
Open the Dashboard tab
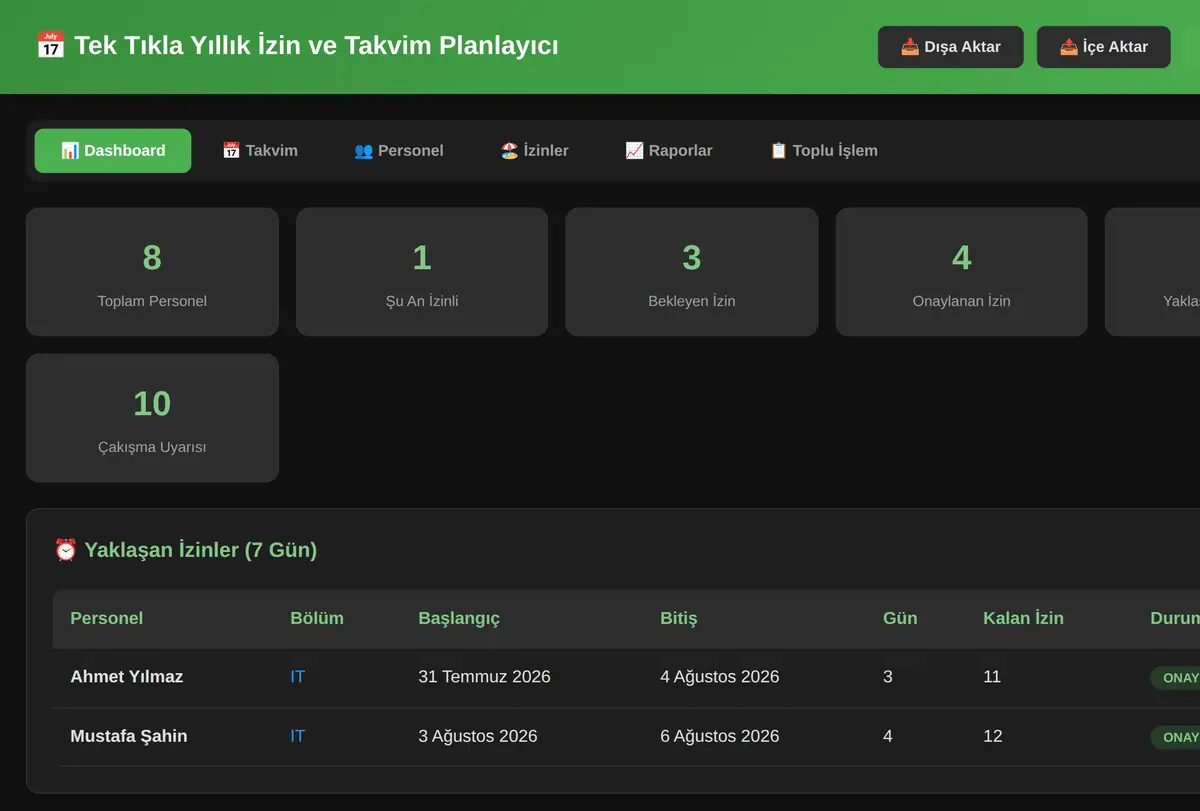pyautogui.click(x=113, y=151)
